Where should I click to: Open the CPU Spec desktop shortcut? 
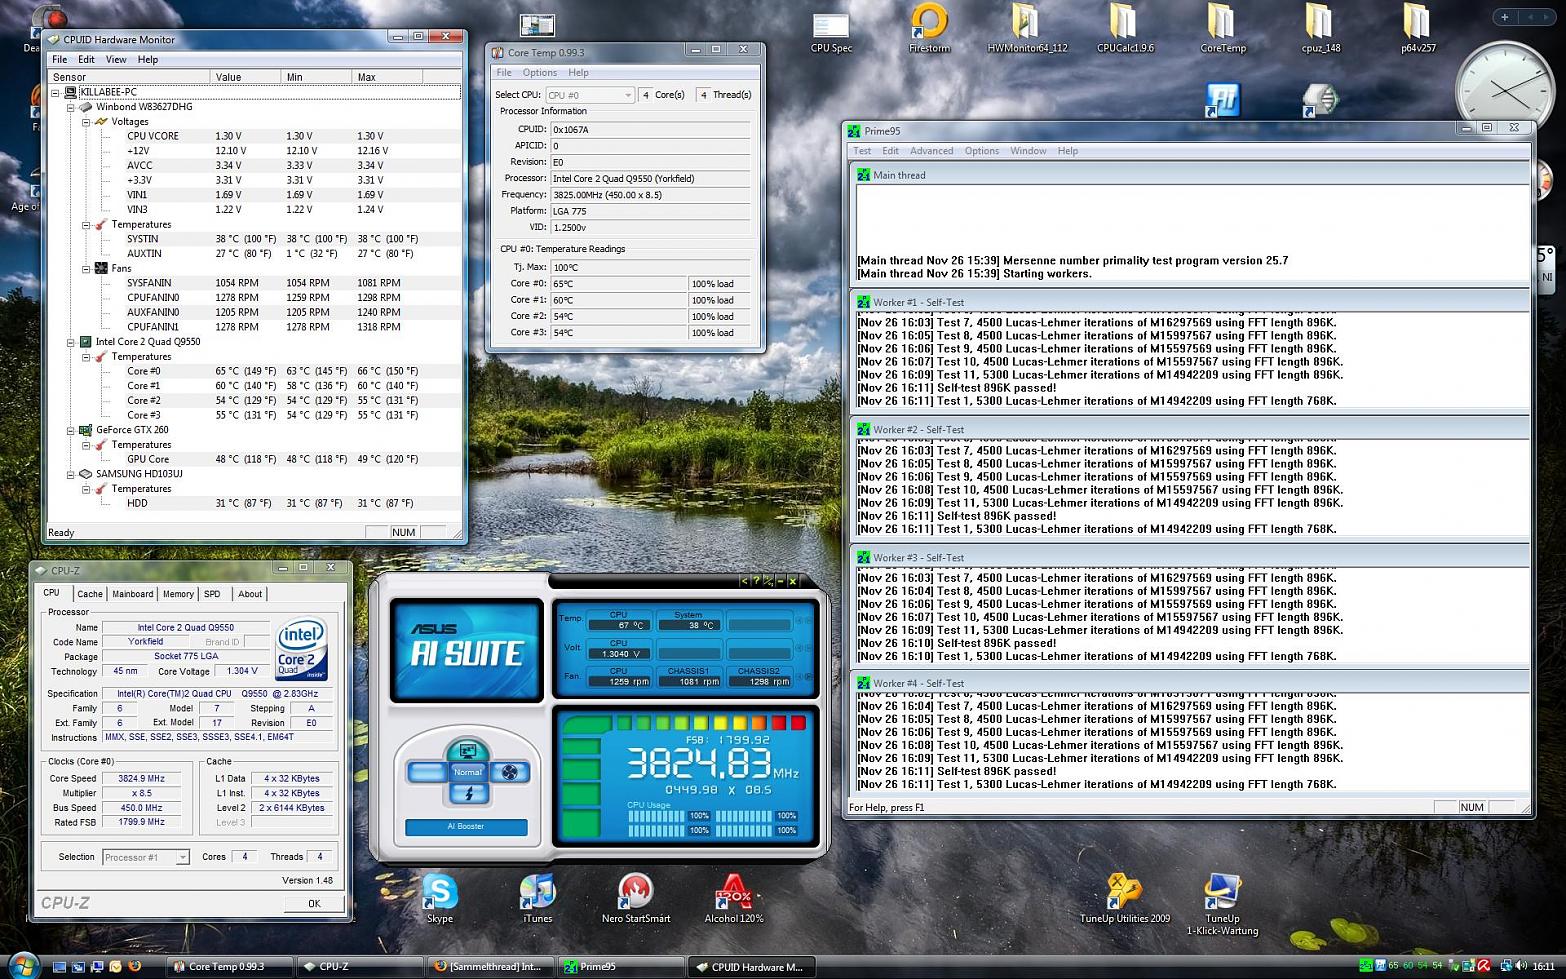(x=831, y=32)
